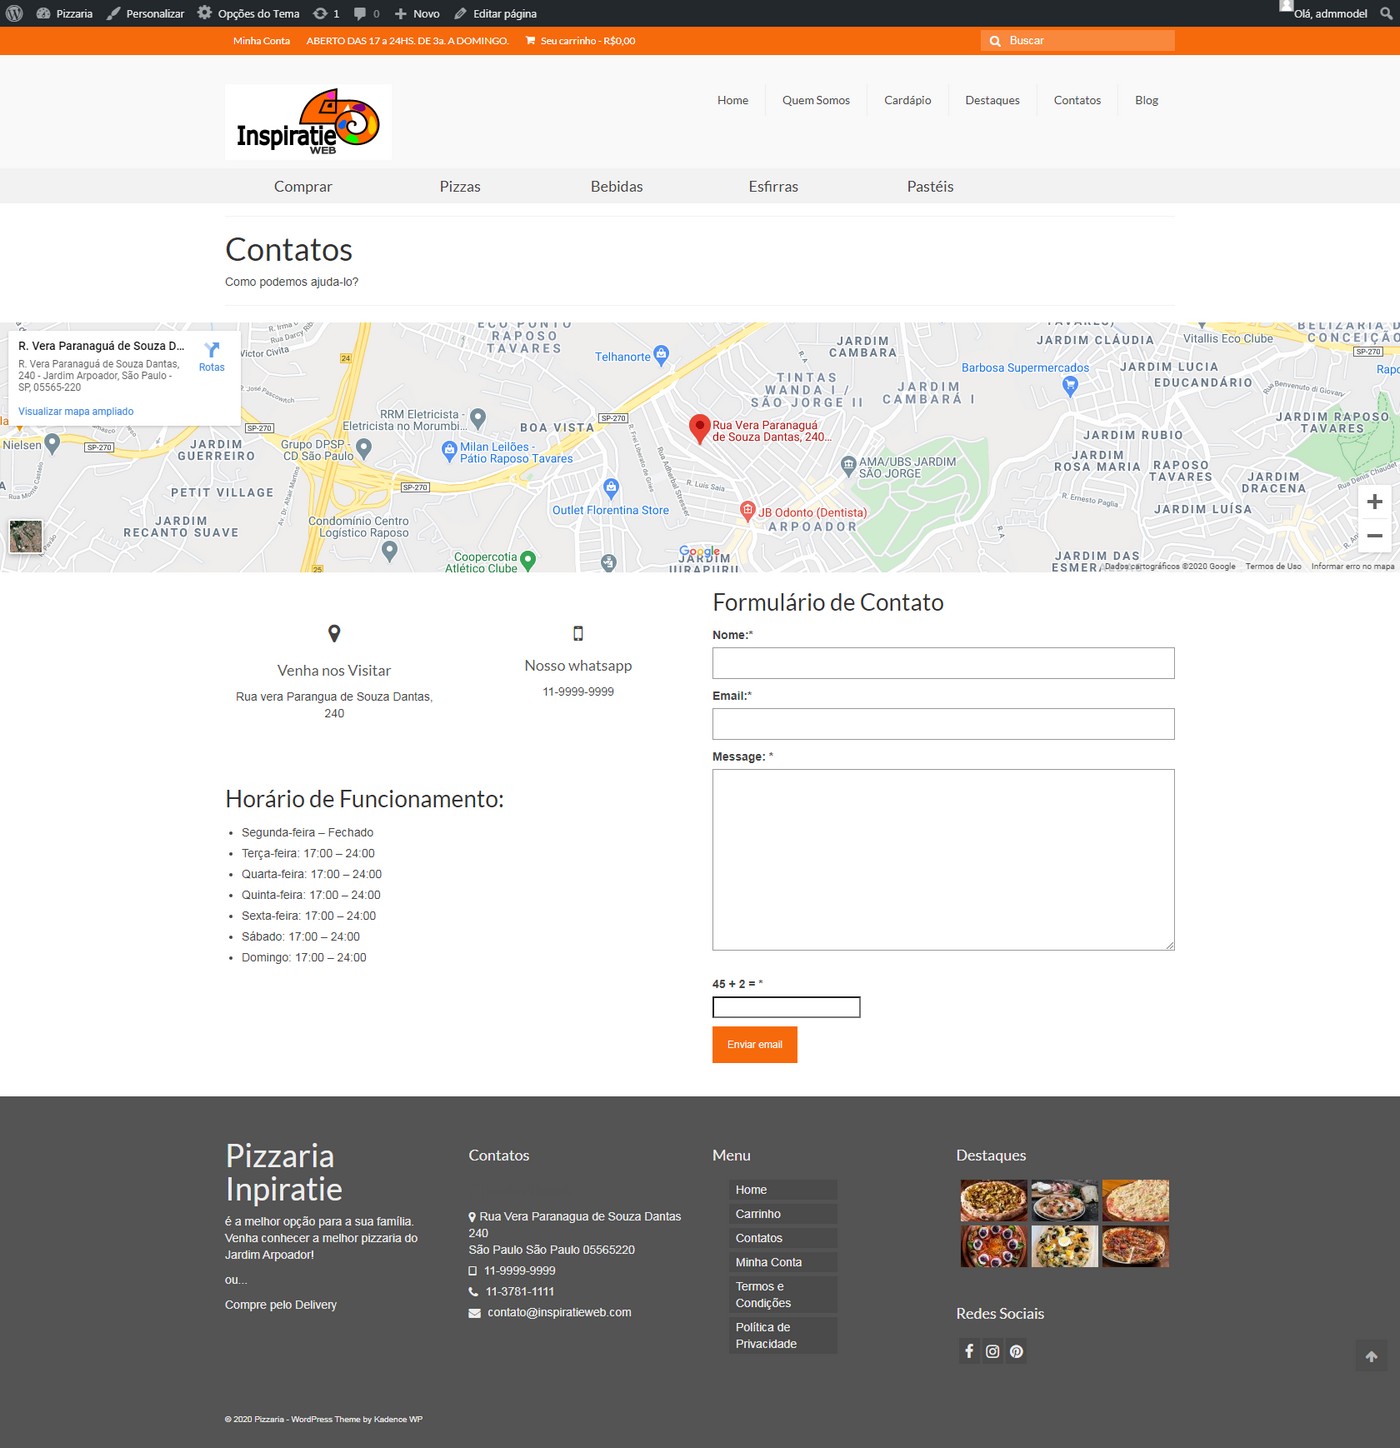Screen dimensions: 1400x1448
Task: Click 'Personalizar' in admin bar
Action: [146, 13]
